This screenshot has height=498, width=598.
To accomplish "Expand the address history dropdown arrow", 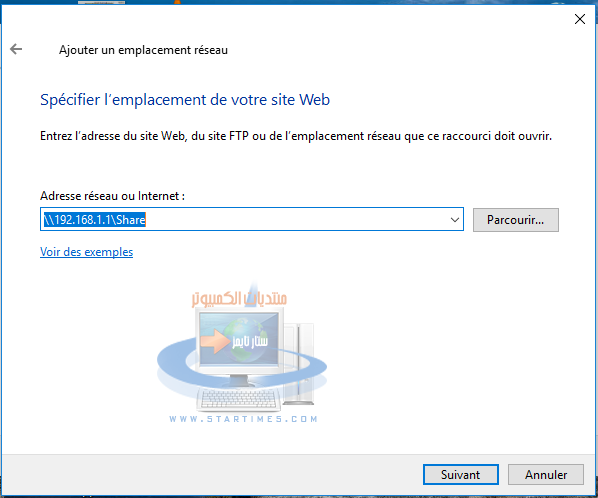I will point(455,220).
